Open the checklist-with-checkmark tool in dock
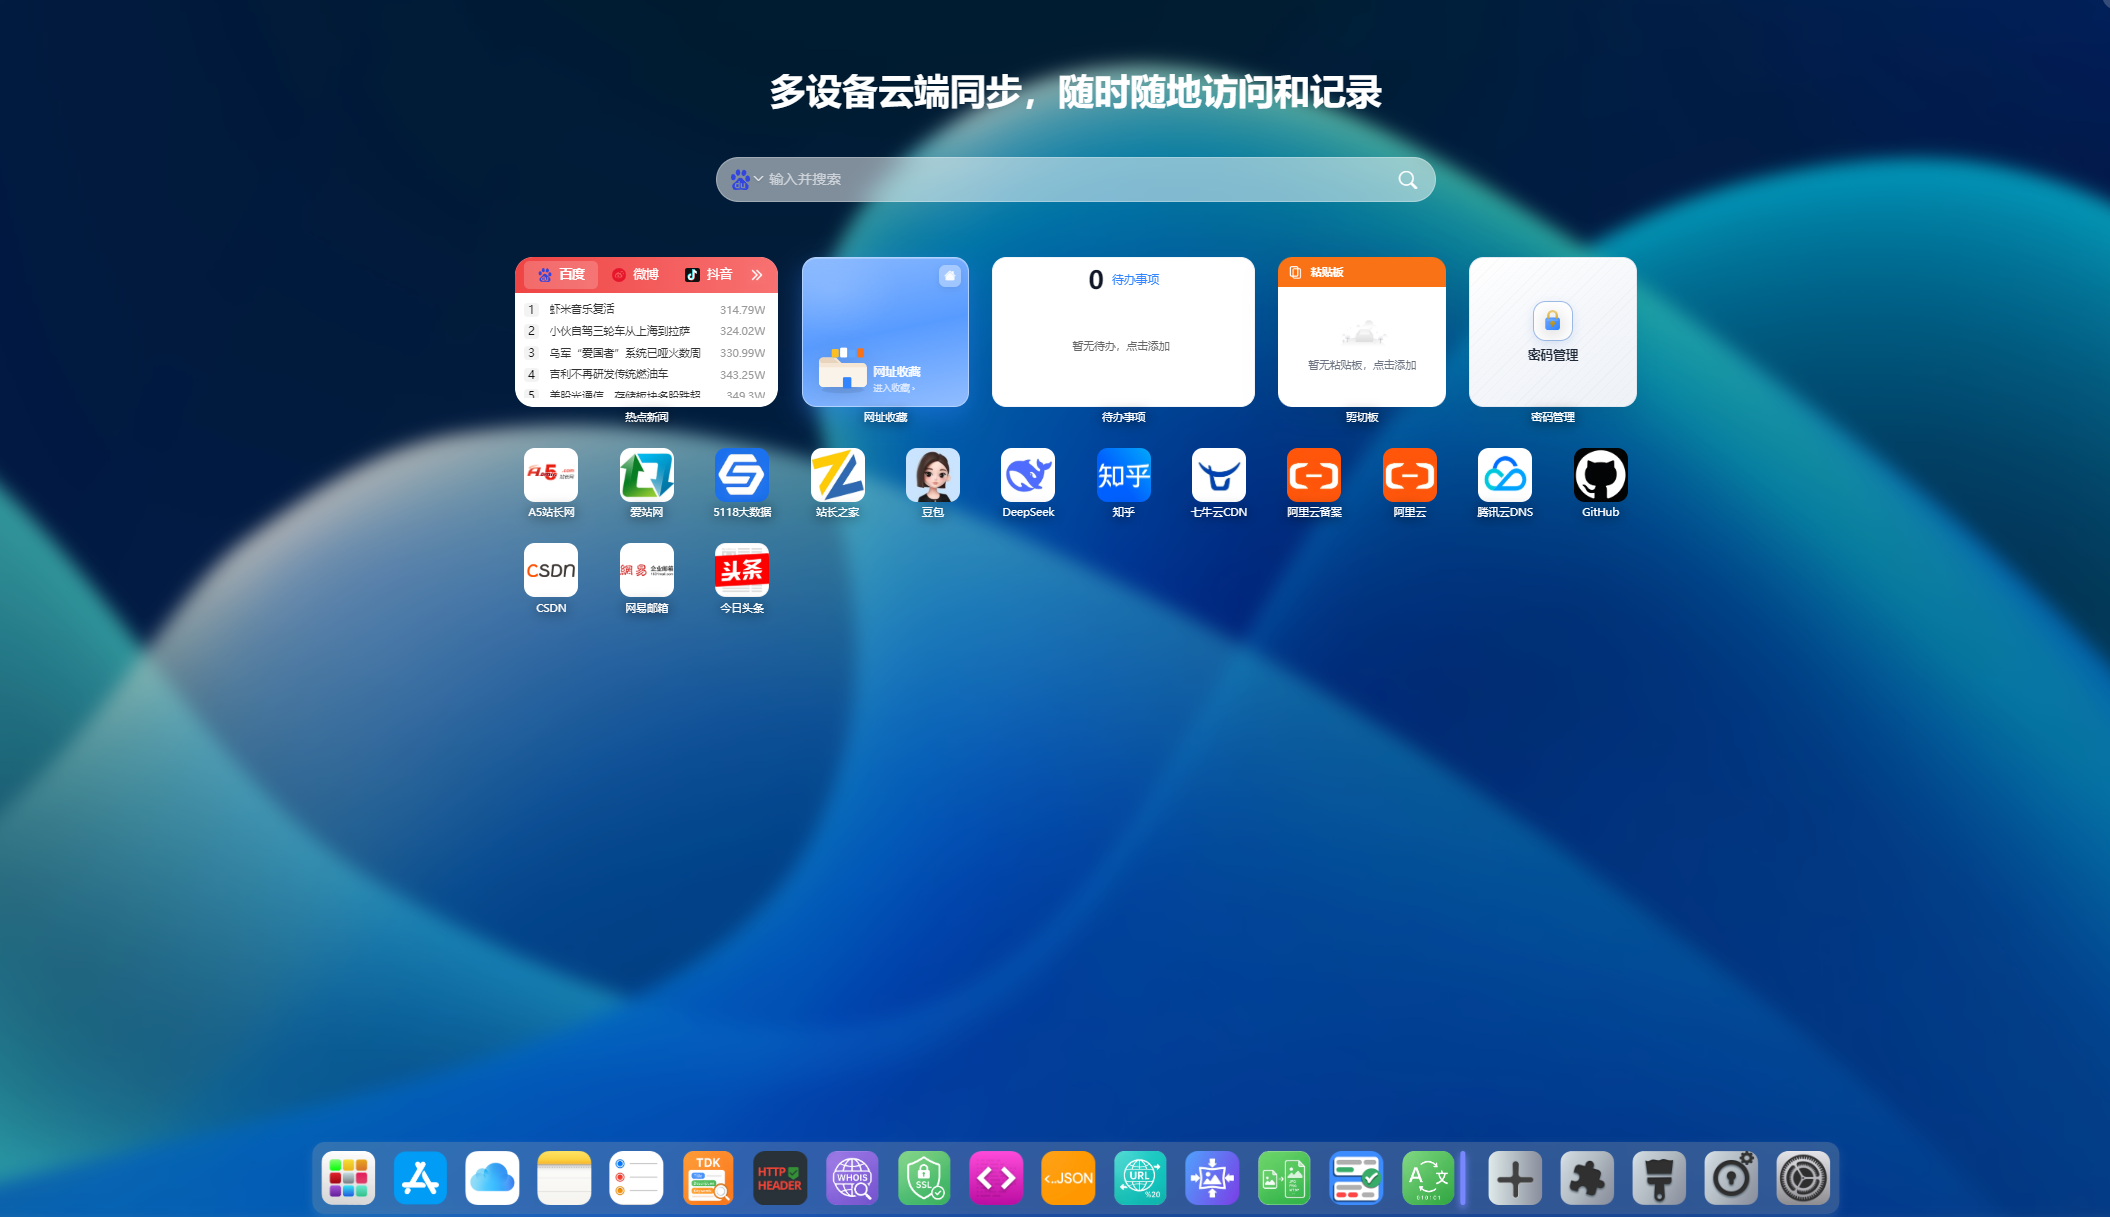2110x1217 pixels. (1357, 1178)
